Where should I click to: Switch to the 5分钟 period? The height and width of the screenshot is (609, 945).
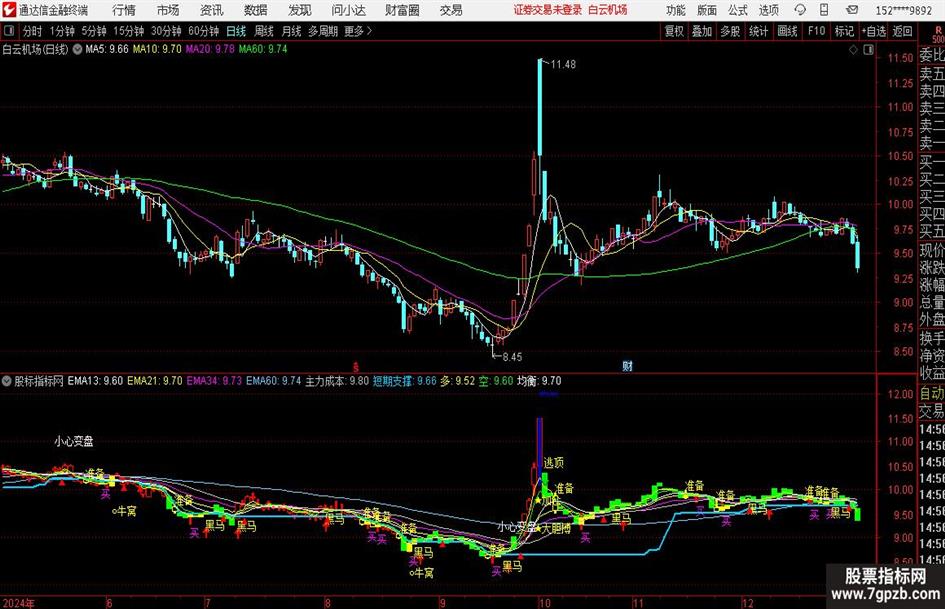pyautogui.click(x=94, y=31)
